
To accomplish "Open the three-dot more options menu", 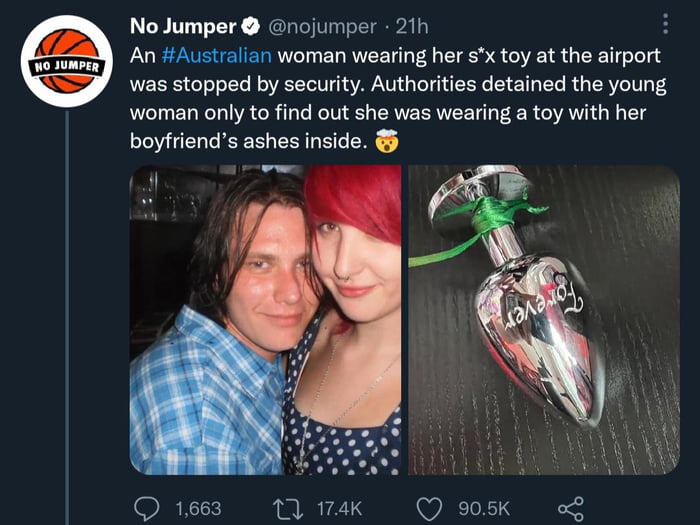I will point(664,23).
